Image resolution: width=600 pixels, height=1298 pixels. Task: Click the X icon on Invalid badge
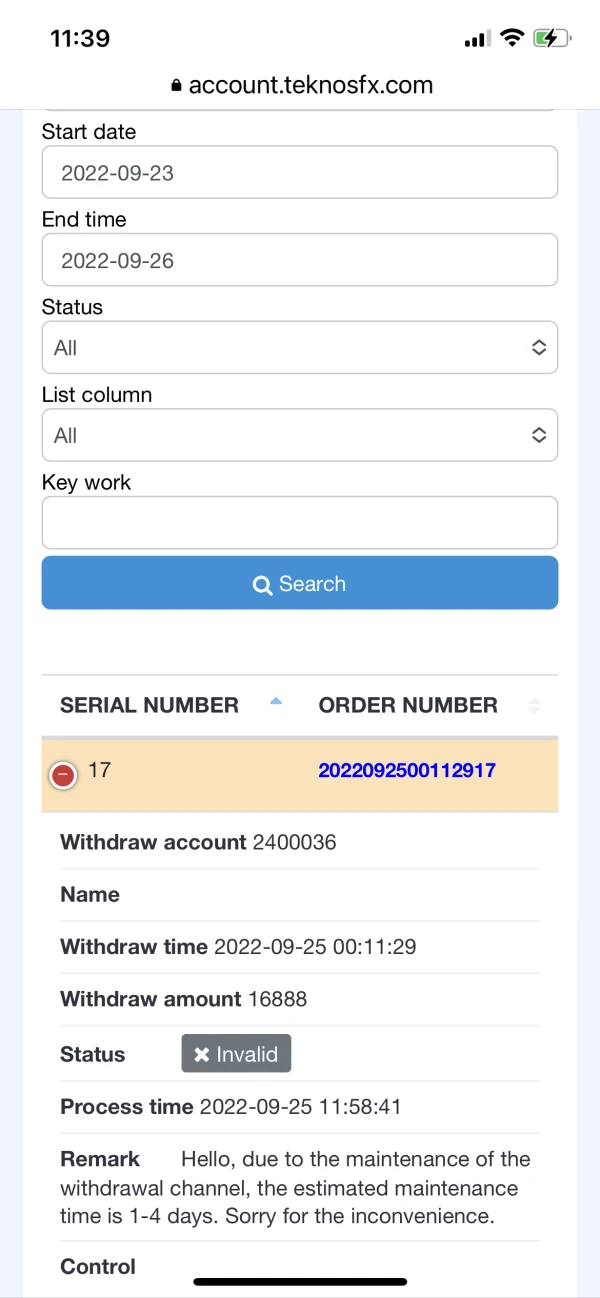pos(201,1054)
